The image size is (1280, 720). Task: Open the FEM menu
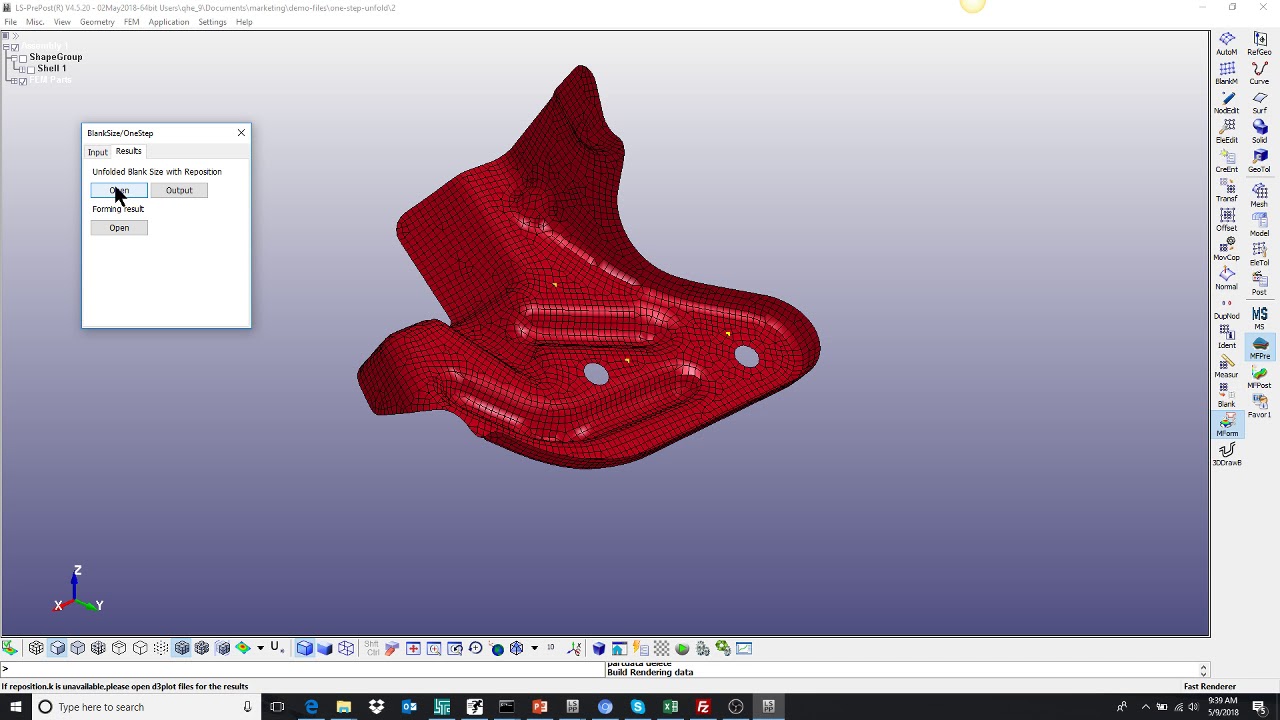(x=131, y=22)
